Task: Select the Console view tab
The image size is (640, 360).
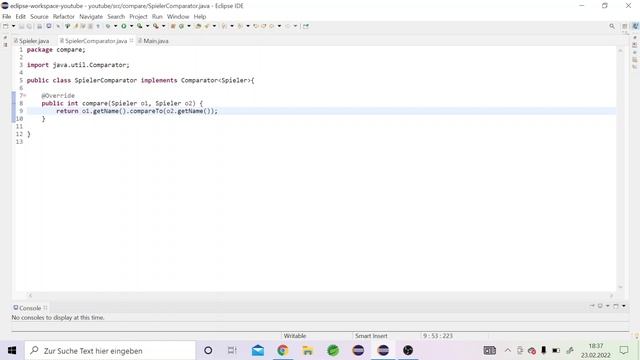Action: point(30,308)
